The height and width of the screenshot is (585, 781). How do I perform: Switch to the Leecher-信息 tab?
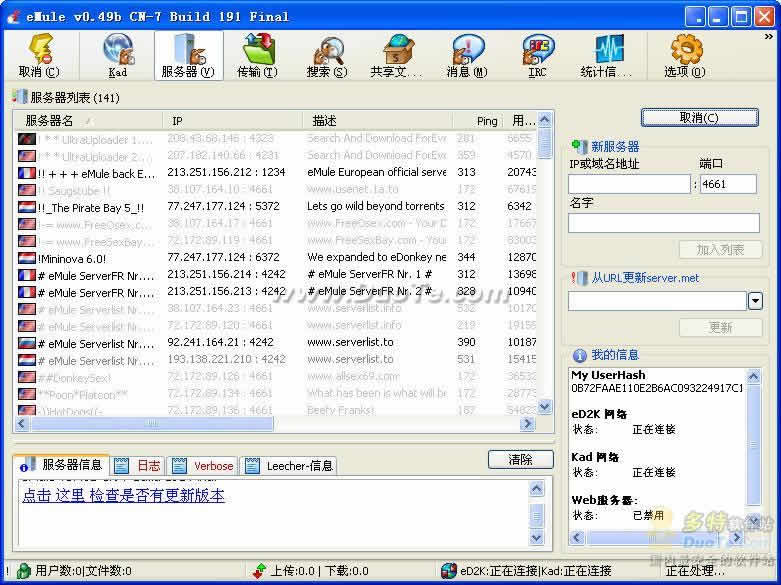288,466
